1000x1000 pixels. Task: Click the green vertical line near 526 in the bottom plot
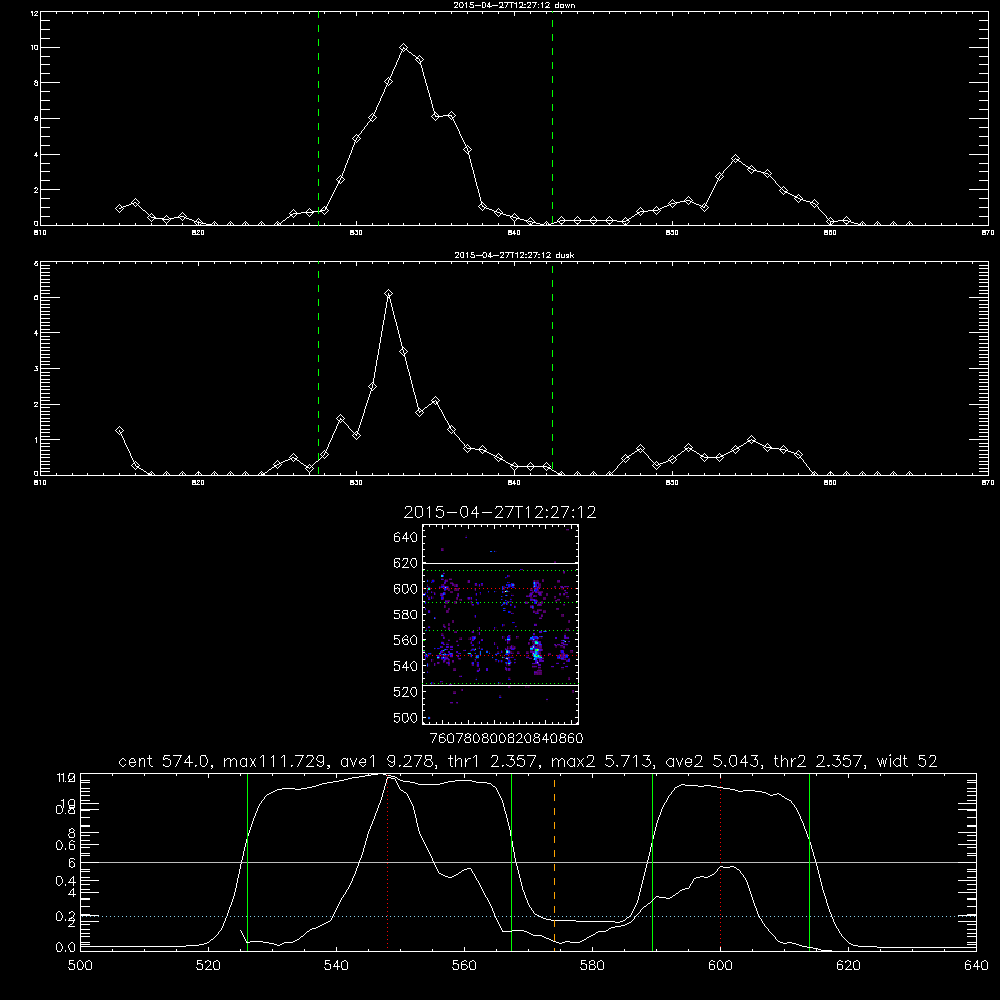point(247,861)
